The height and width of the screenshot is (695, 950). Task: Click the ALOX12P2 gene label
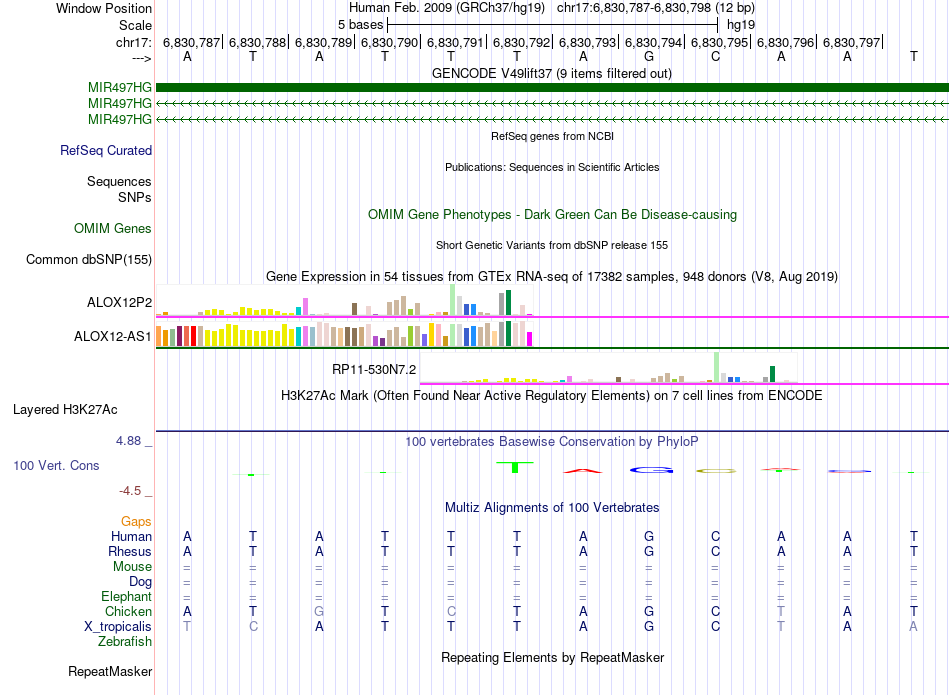(119, 302)
